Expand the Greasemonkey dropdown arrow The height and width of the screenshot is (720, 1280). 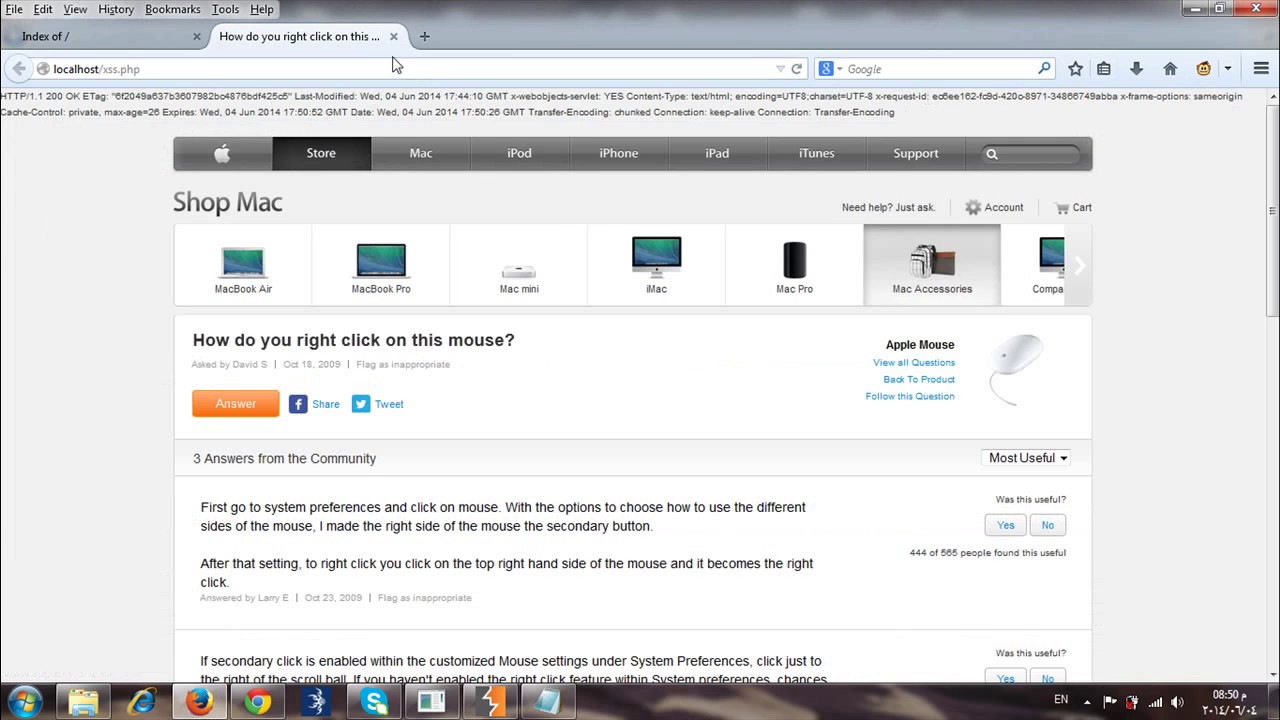coord(1227,69)
